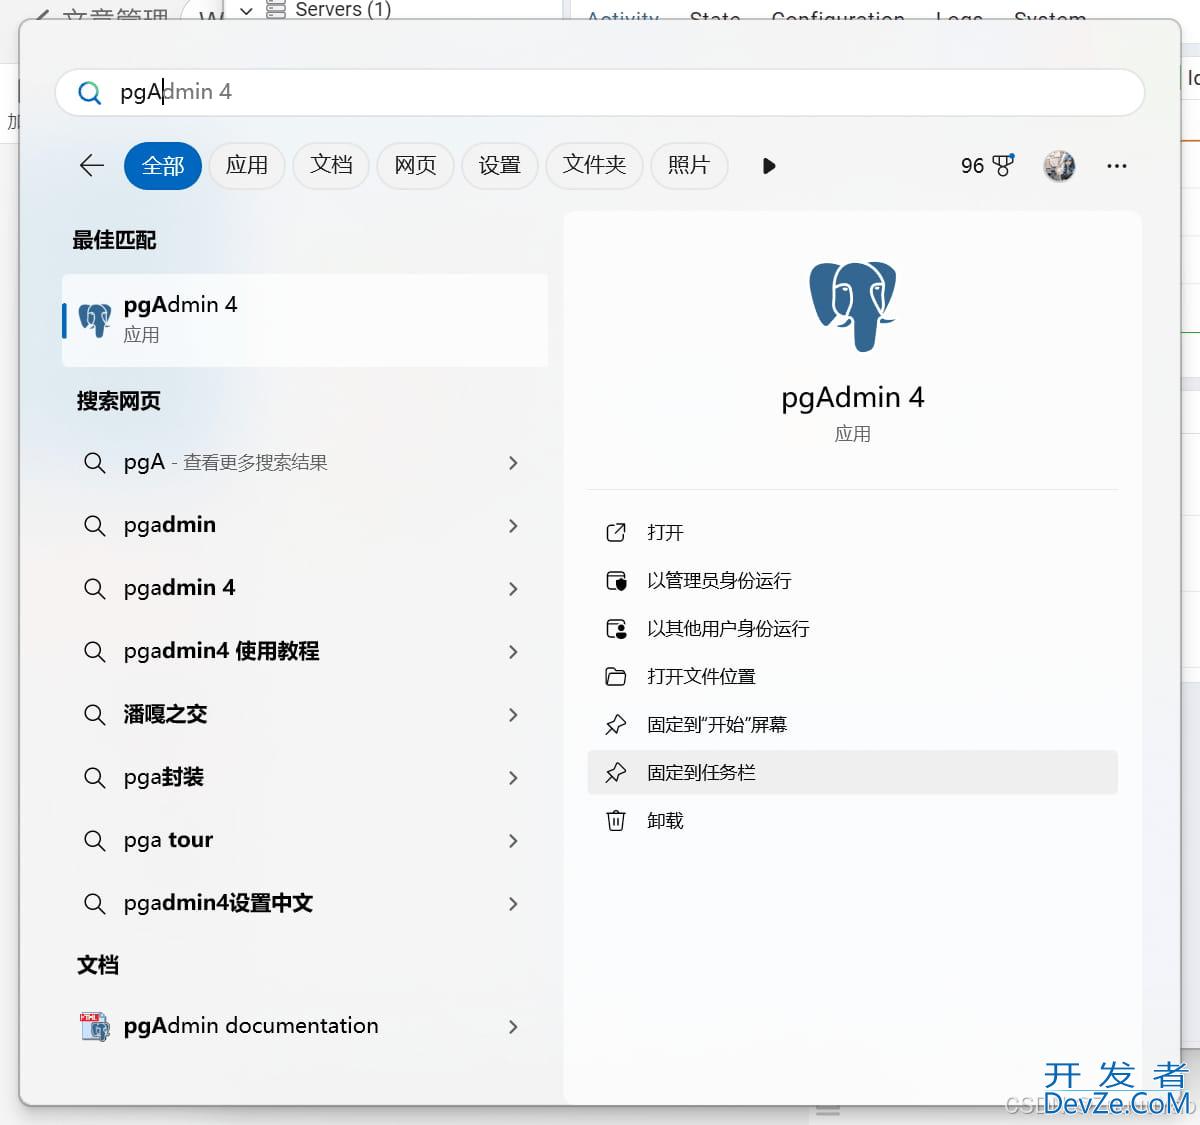Screen dimensions: 1200x1125
Task: Click Servers (1) in the background pgAdmin window
Action: tap(343, 9)
